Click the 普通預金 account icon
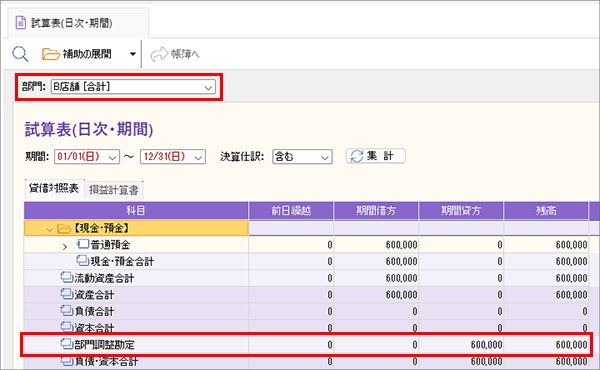This screenshot has height=370, width=600. [x=83, y=244]
